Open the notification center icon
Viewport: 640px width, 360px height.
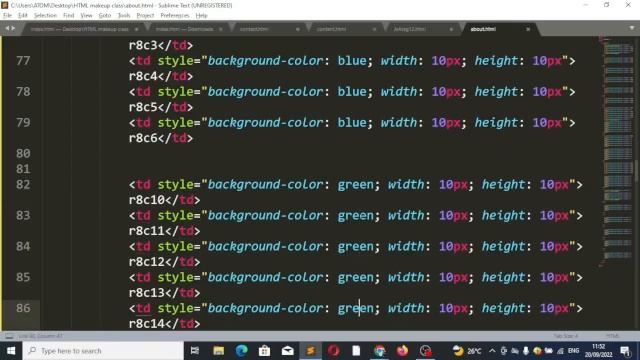[x=625, y=351]
